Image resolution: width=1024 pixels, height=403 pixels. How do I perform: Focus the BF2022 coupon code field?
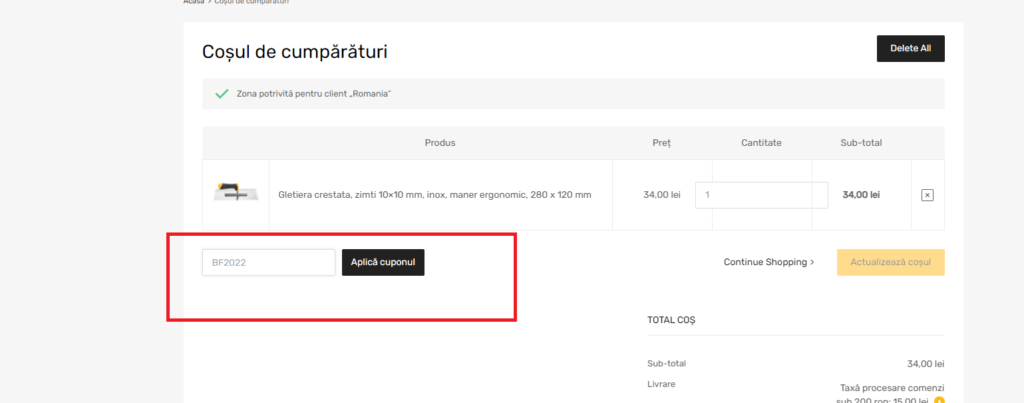point(268,262)
